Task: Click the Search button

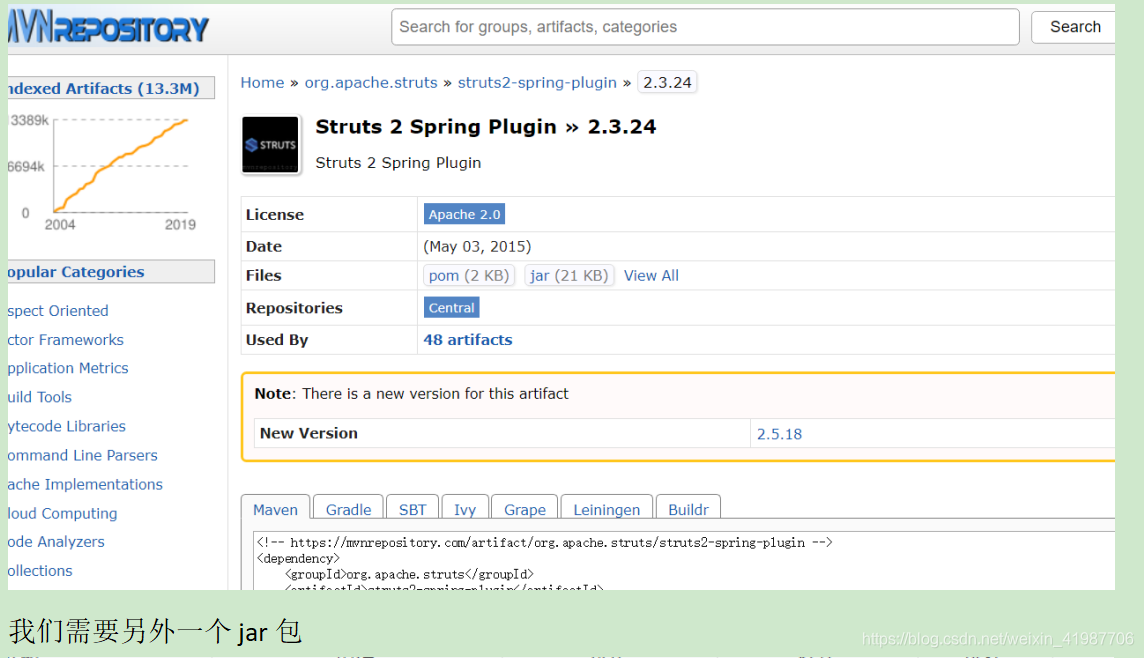Action: coord(1073,27)
